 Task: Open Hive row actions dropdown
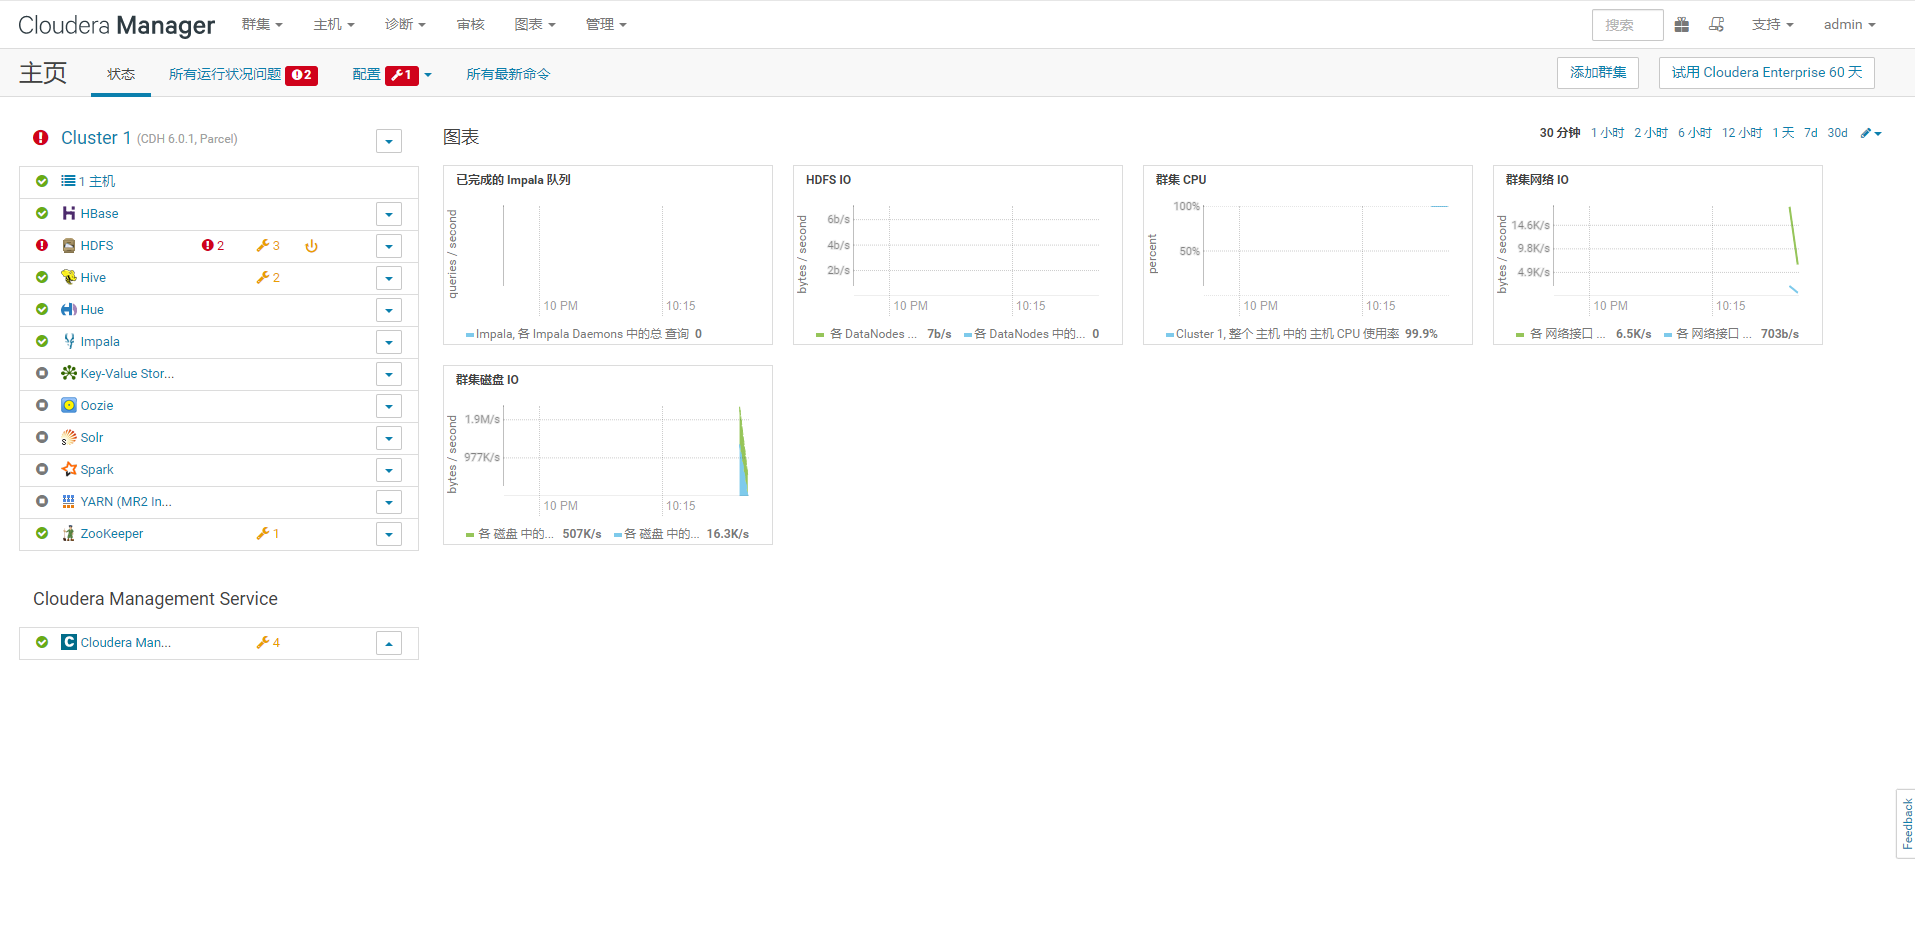pyautogui.click(x=389, y=278)
